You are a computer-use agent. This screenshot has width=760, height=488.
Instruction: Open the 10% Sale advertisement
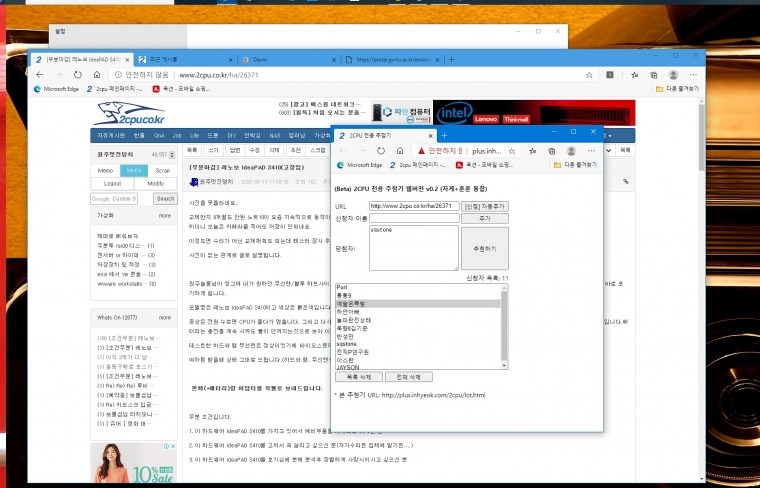pos(134,462)
